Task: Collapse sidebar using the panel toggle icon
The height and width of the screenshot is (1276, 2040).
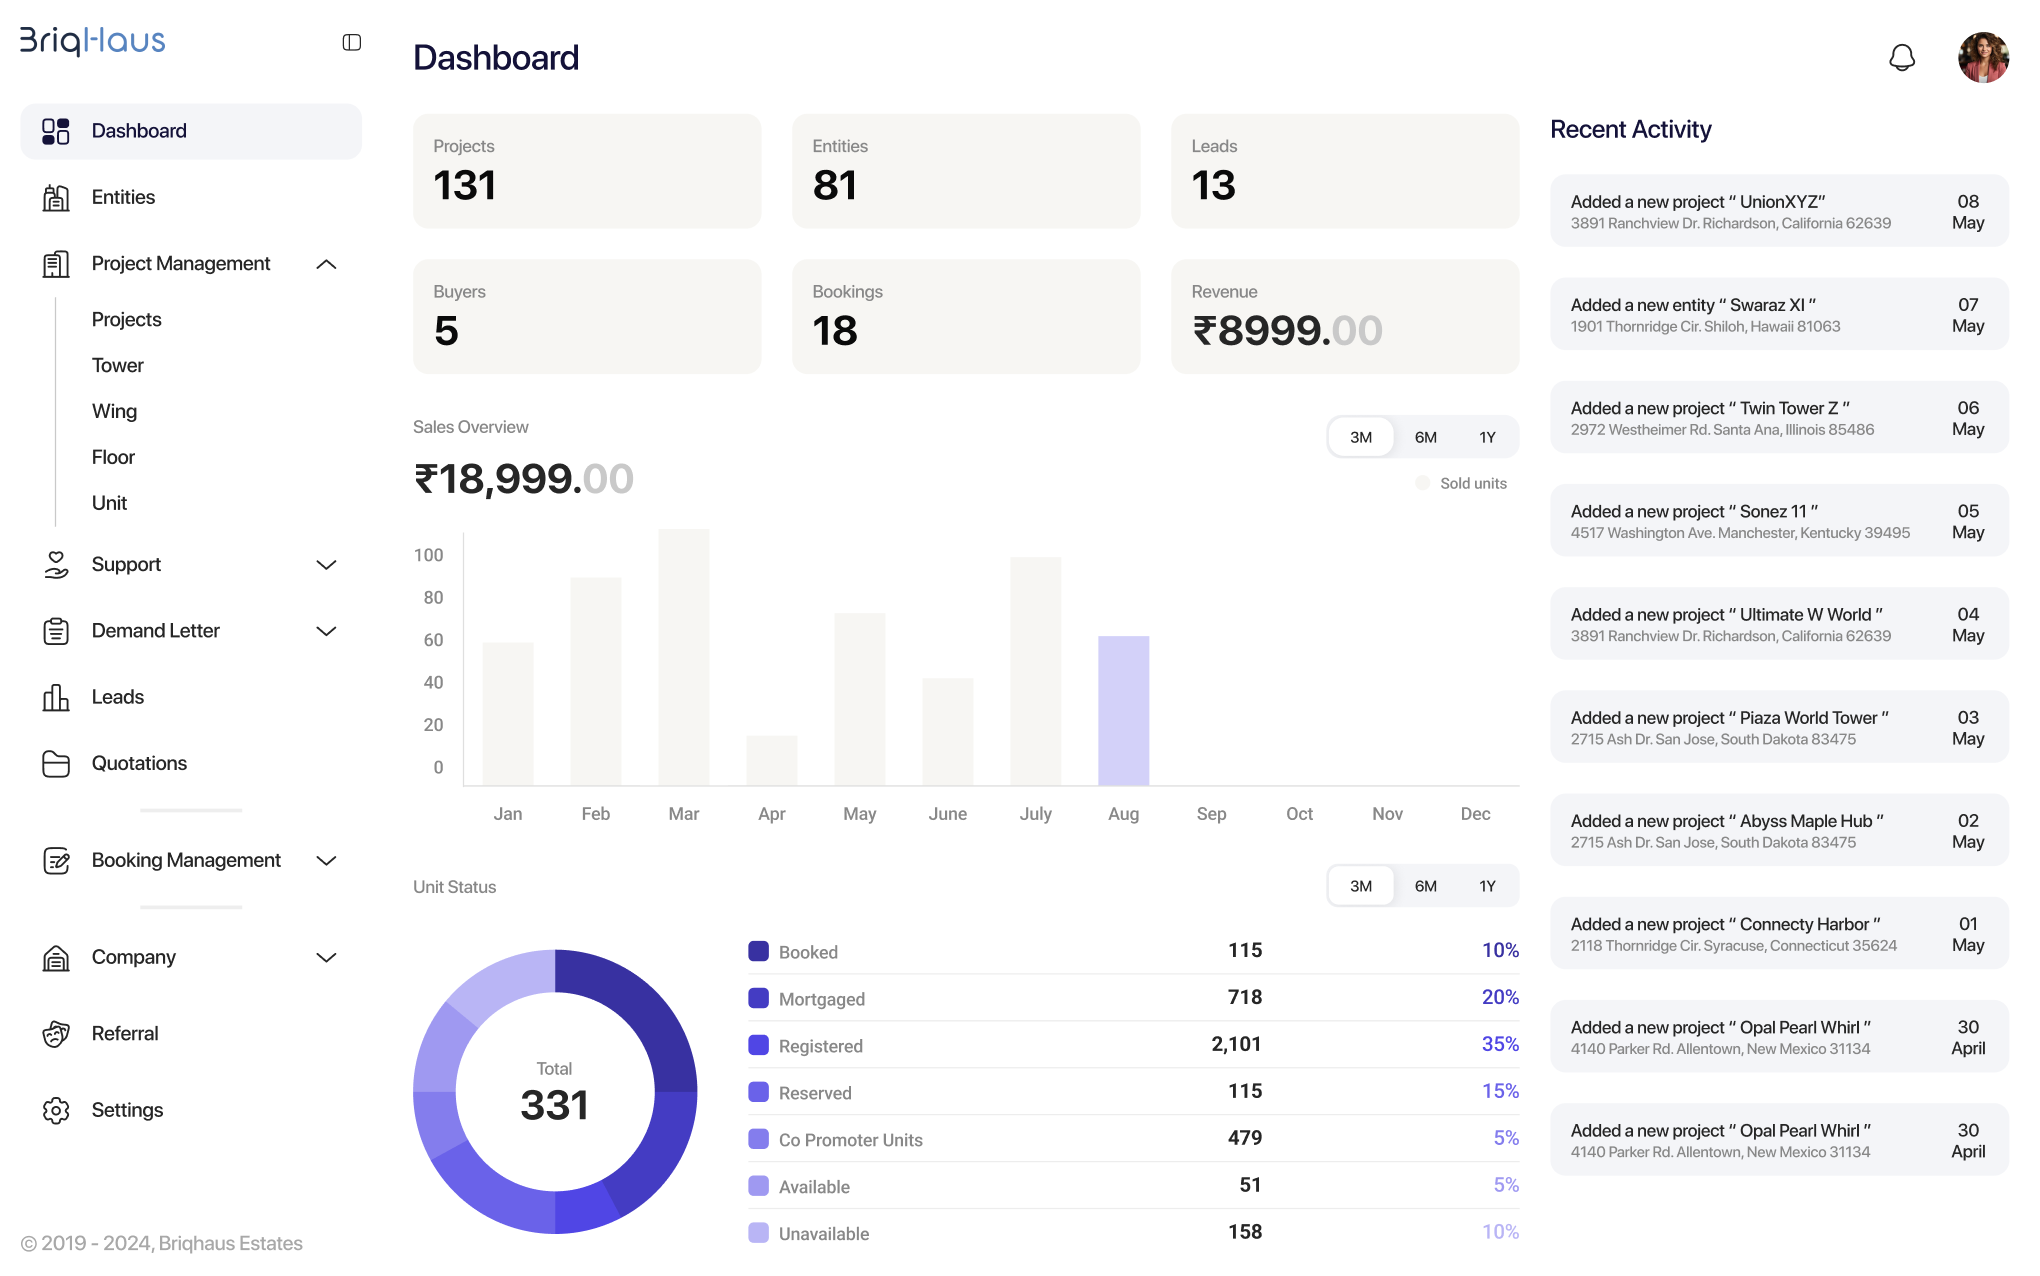Action: 351,42
